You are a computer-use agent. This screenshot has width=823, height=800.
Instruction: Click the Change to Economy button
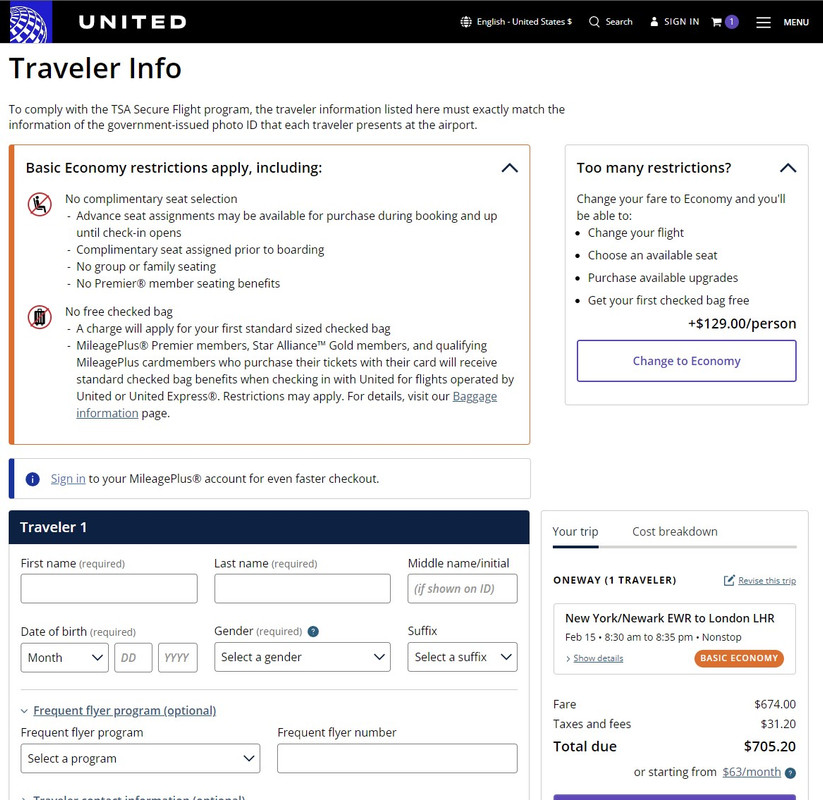[x=687, y=361]
